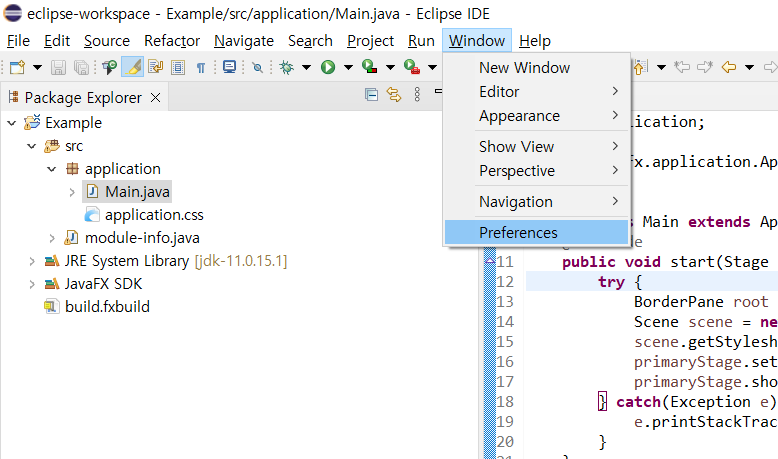The height and width of the screenshot is (459, 778).
Task: Choose New Window menu entry
Action: pos(536,67)
